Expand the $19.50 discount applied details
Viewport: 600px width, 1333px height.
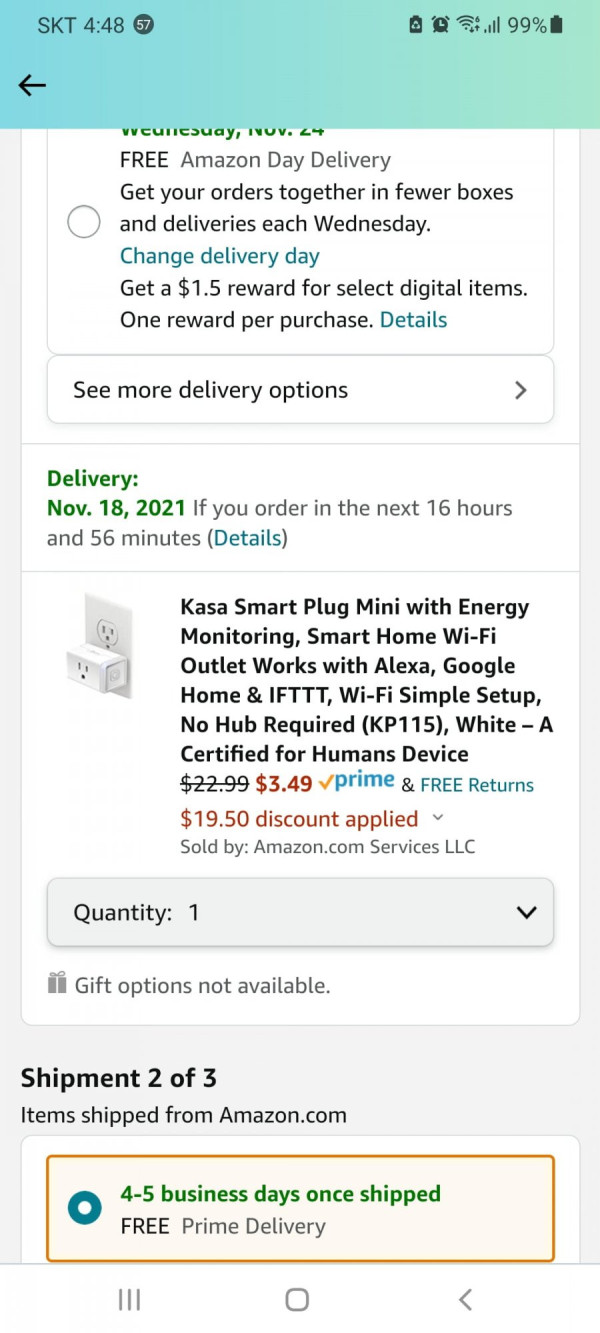(437, 818)
